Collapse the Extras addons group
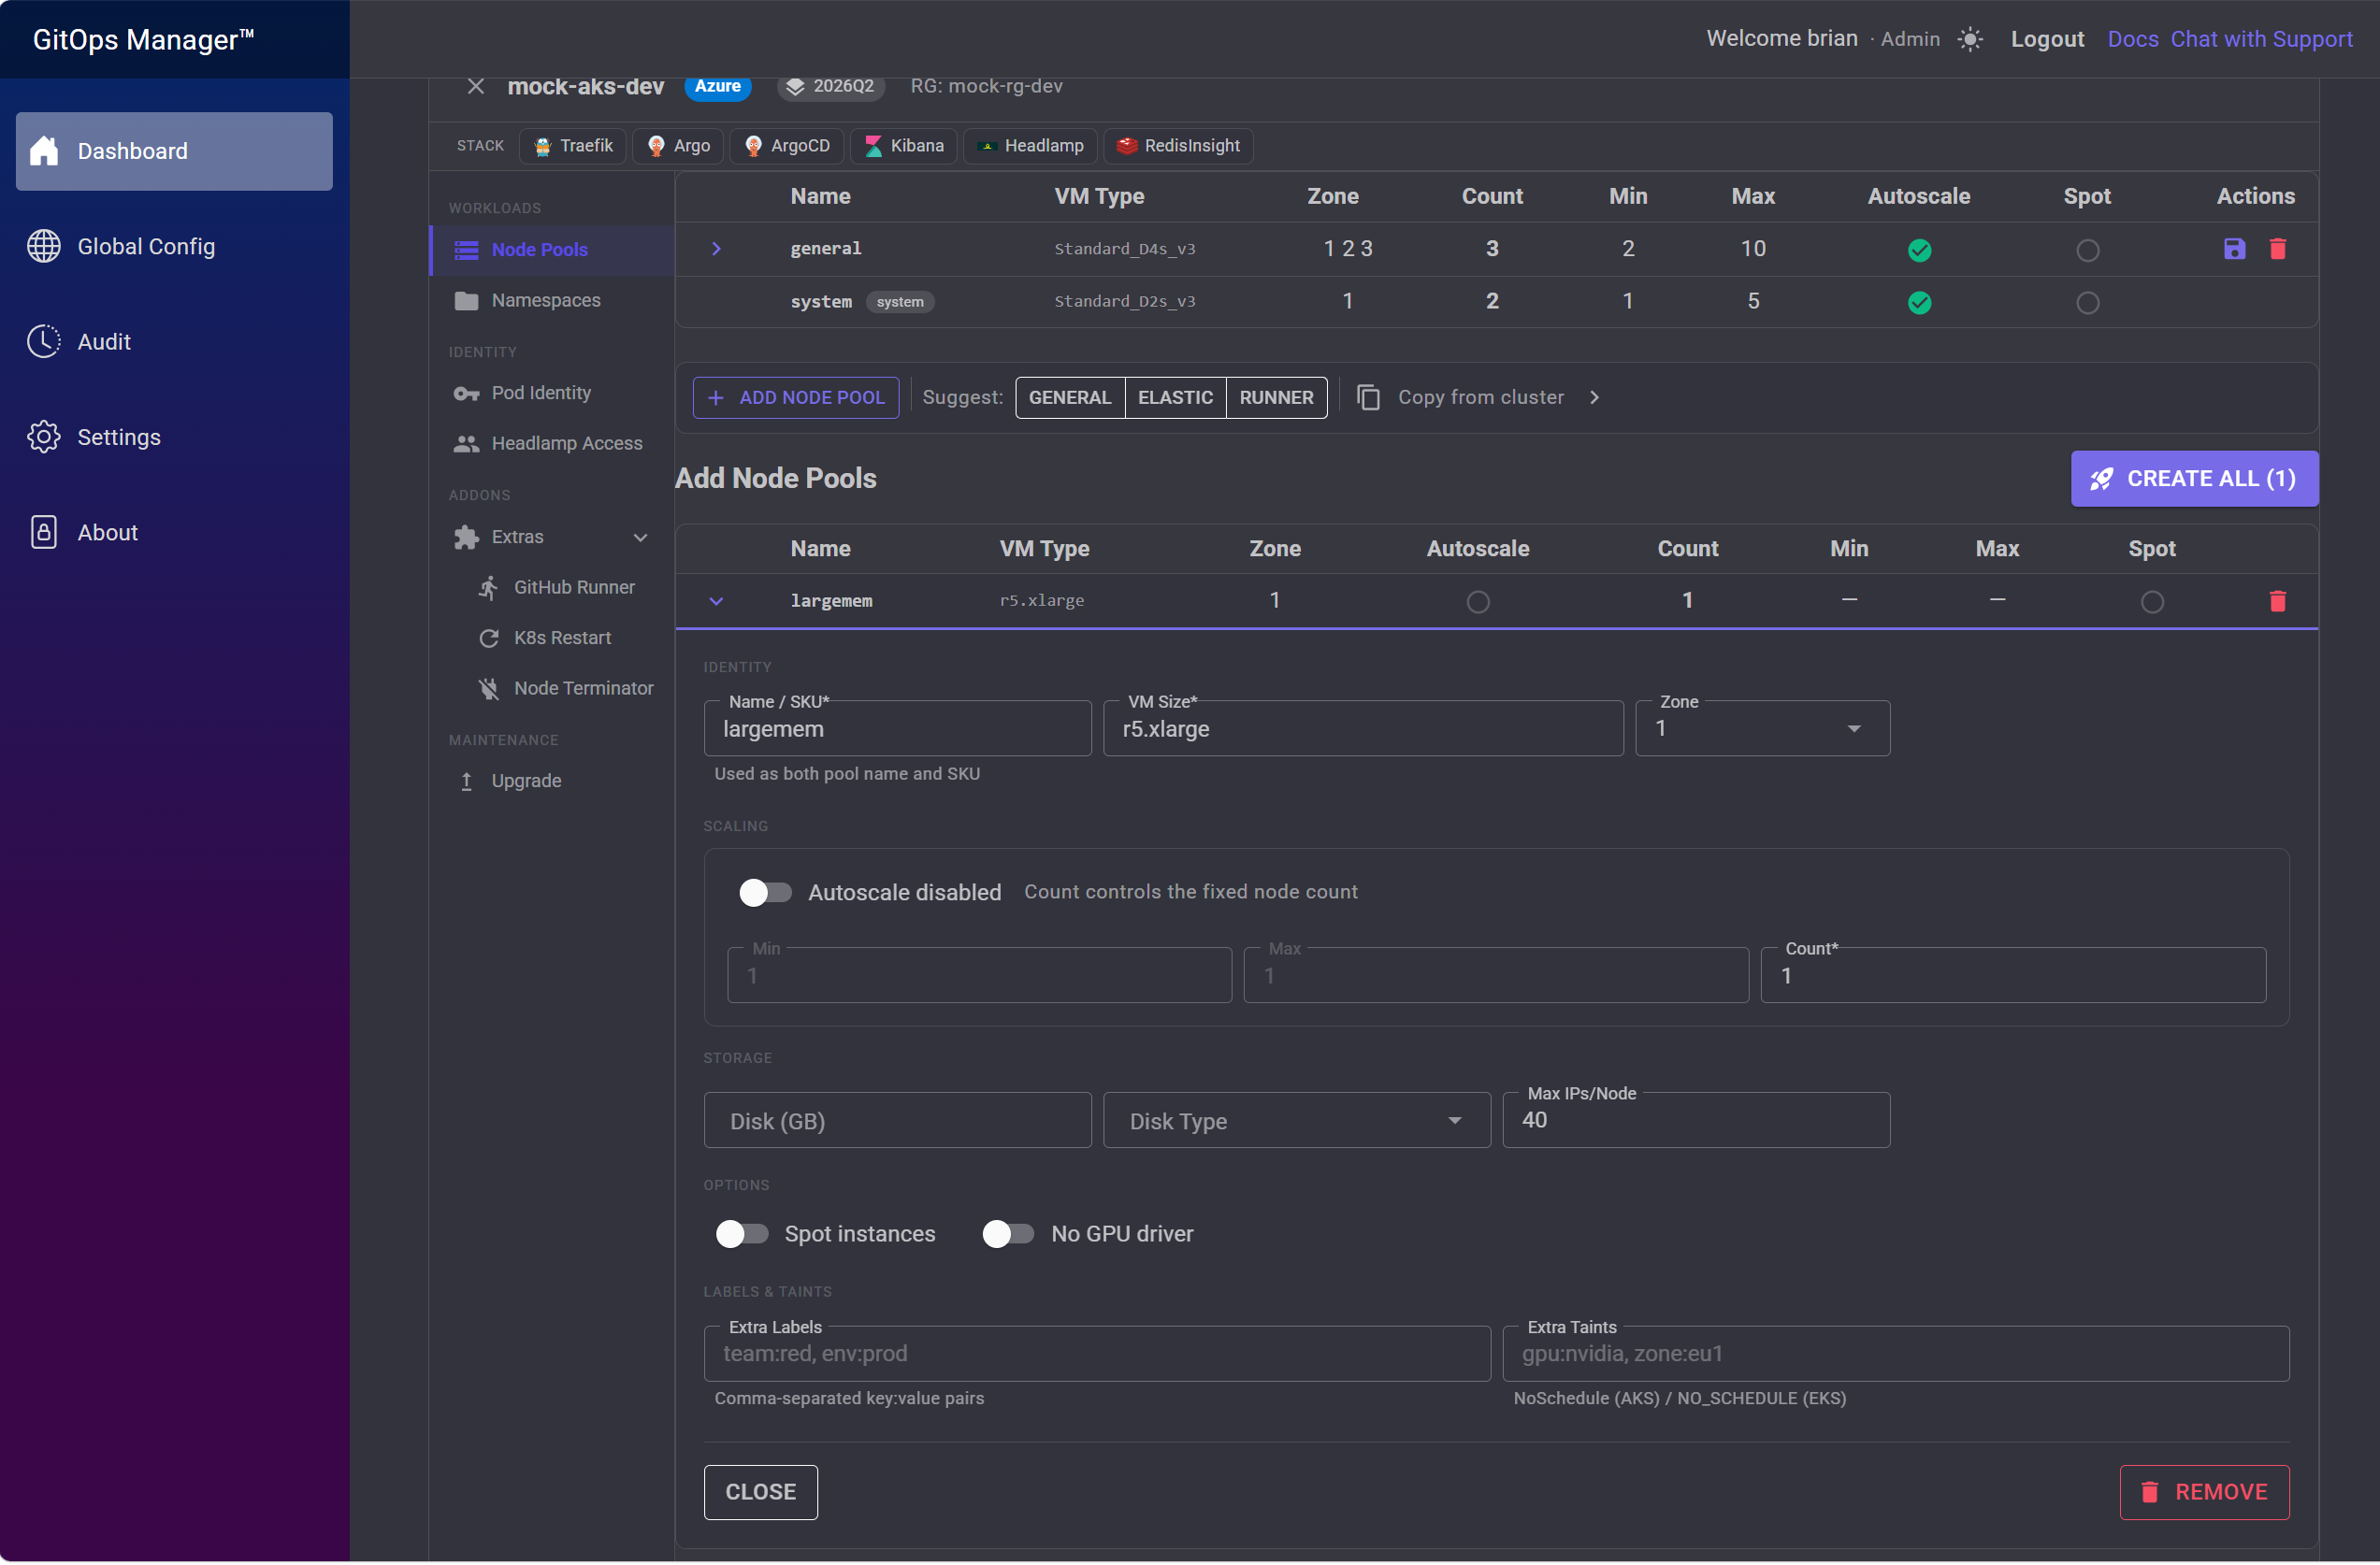 tap(641, 538)
